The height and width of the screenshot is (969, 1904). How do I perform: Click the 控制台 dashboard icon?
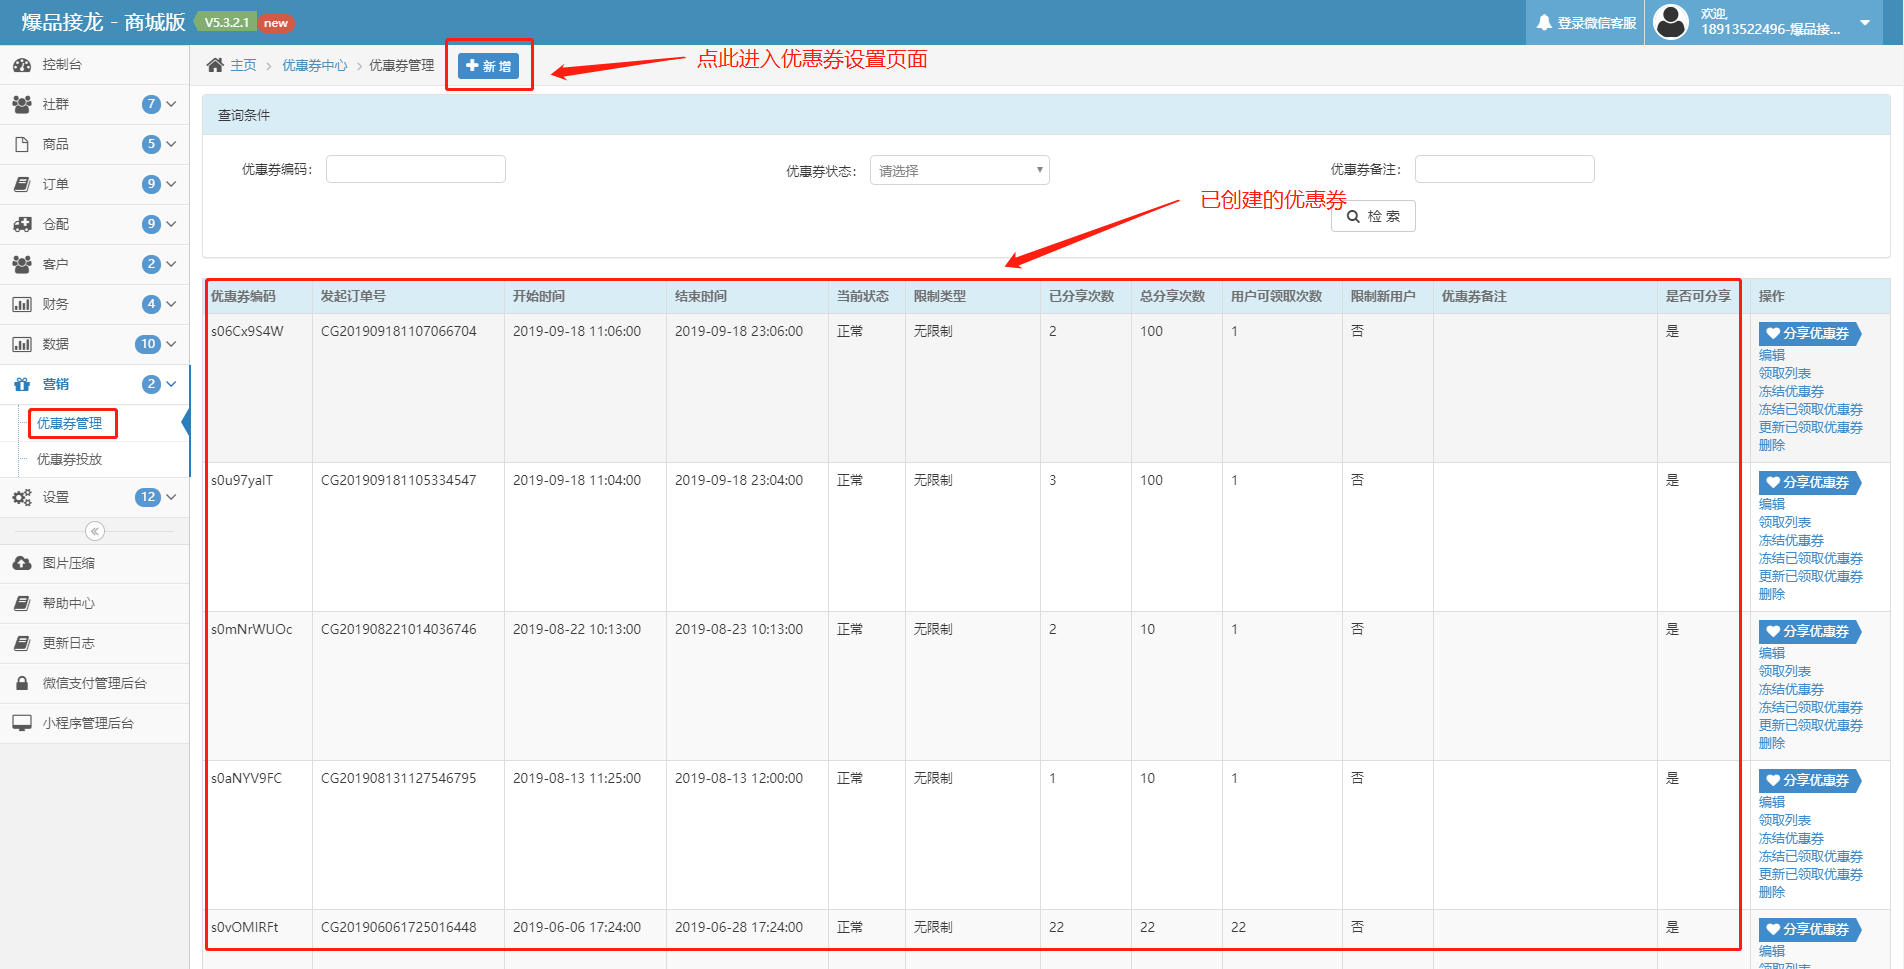(21, 65)
